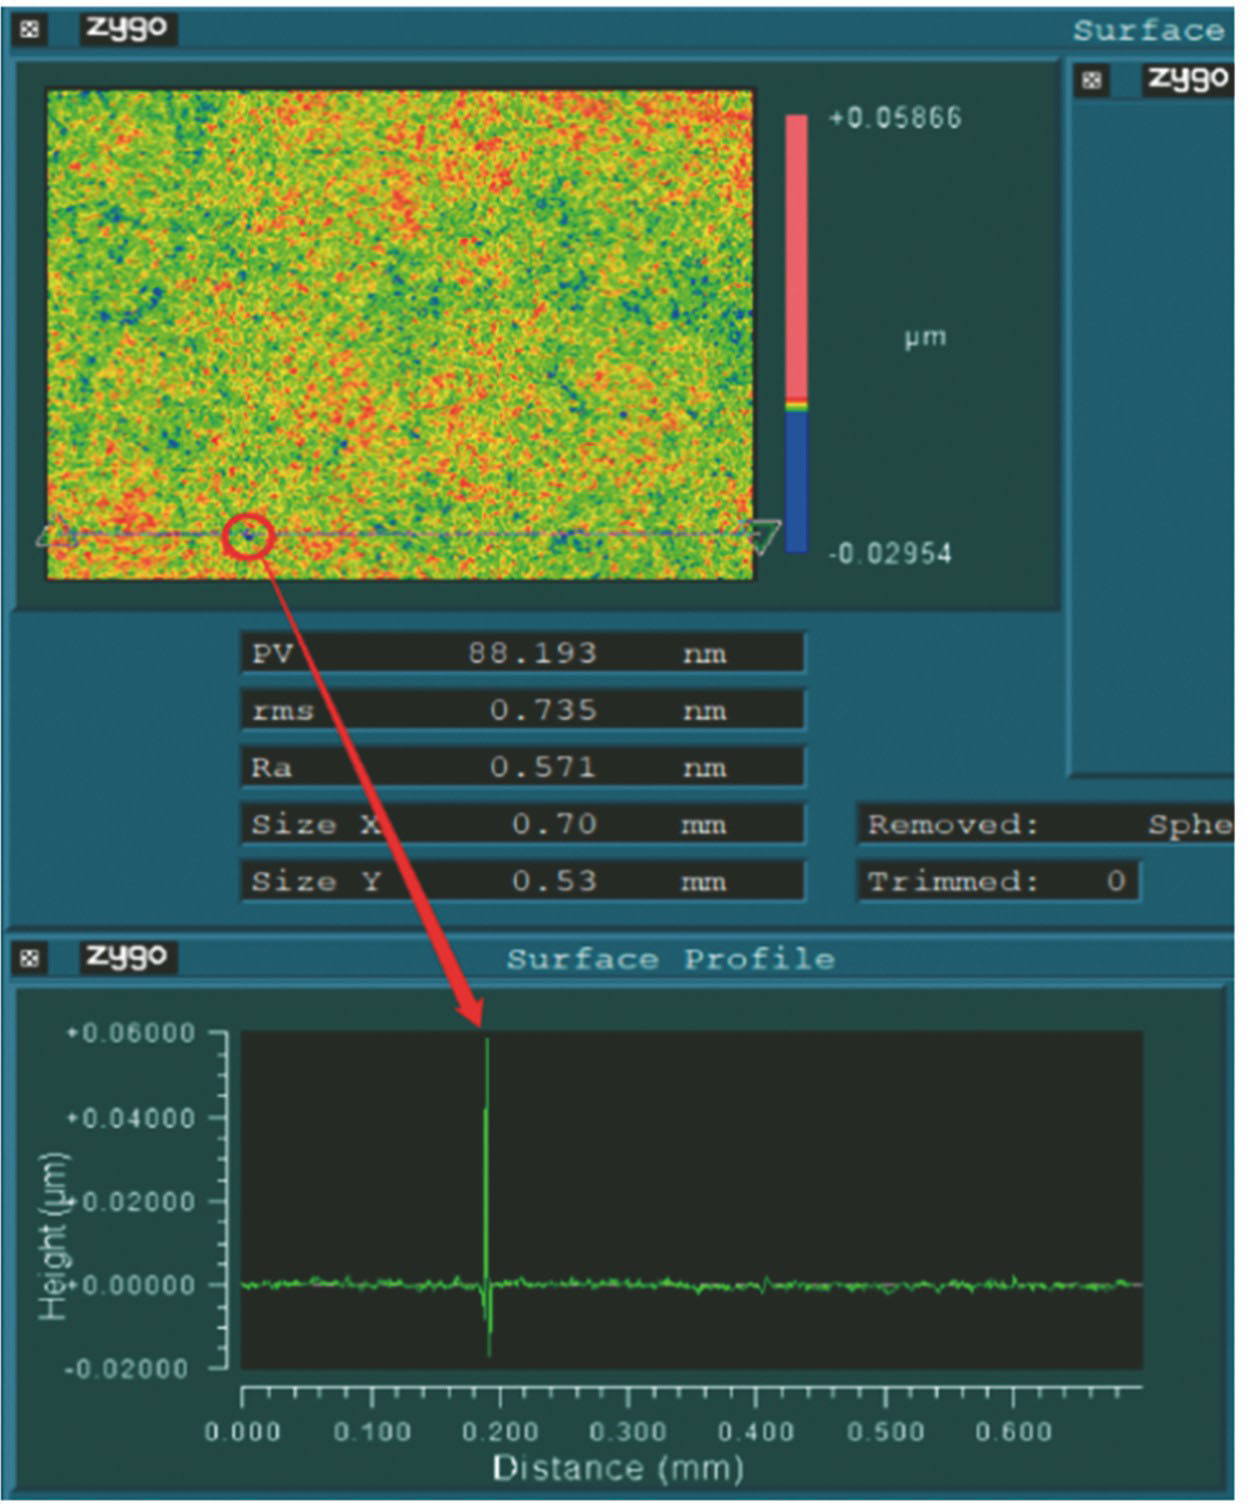Click the window menu box in right-side panel
The width and height of the screenshot is (1248, 1504).
point(1092,80)
